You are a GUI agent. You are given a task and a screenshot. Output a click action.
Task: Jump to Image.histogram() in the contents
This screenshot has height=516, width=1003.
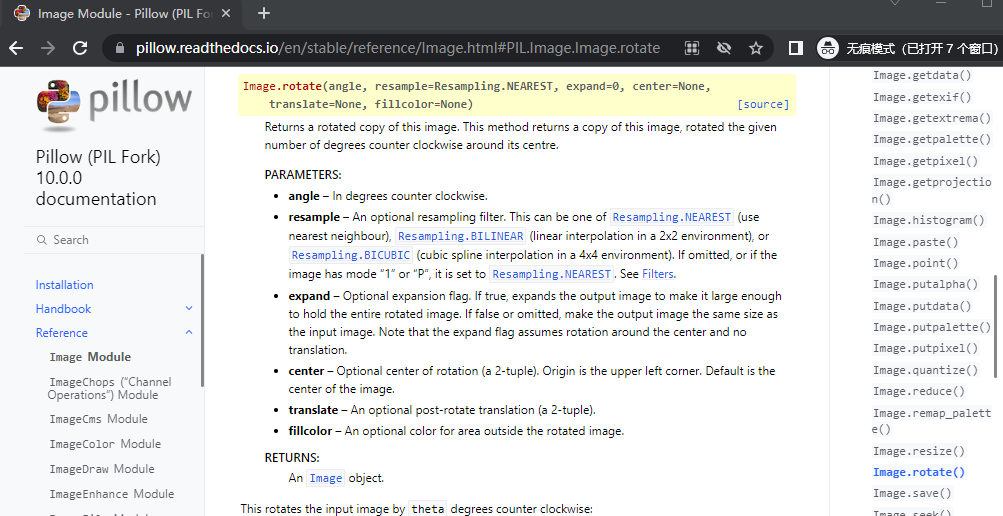929,221
